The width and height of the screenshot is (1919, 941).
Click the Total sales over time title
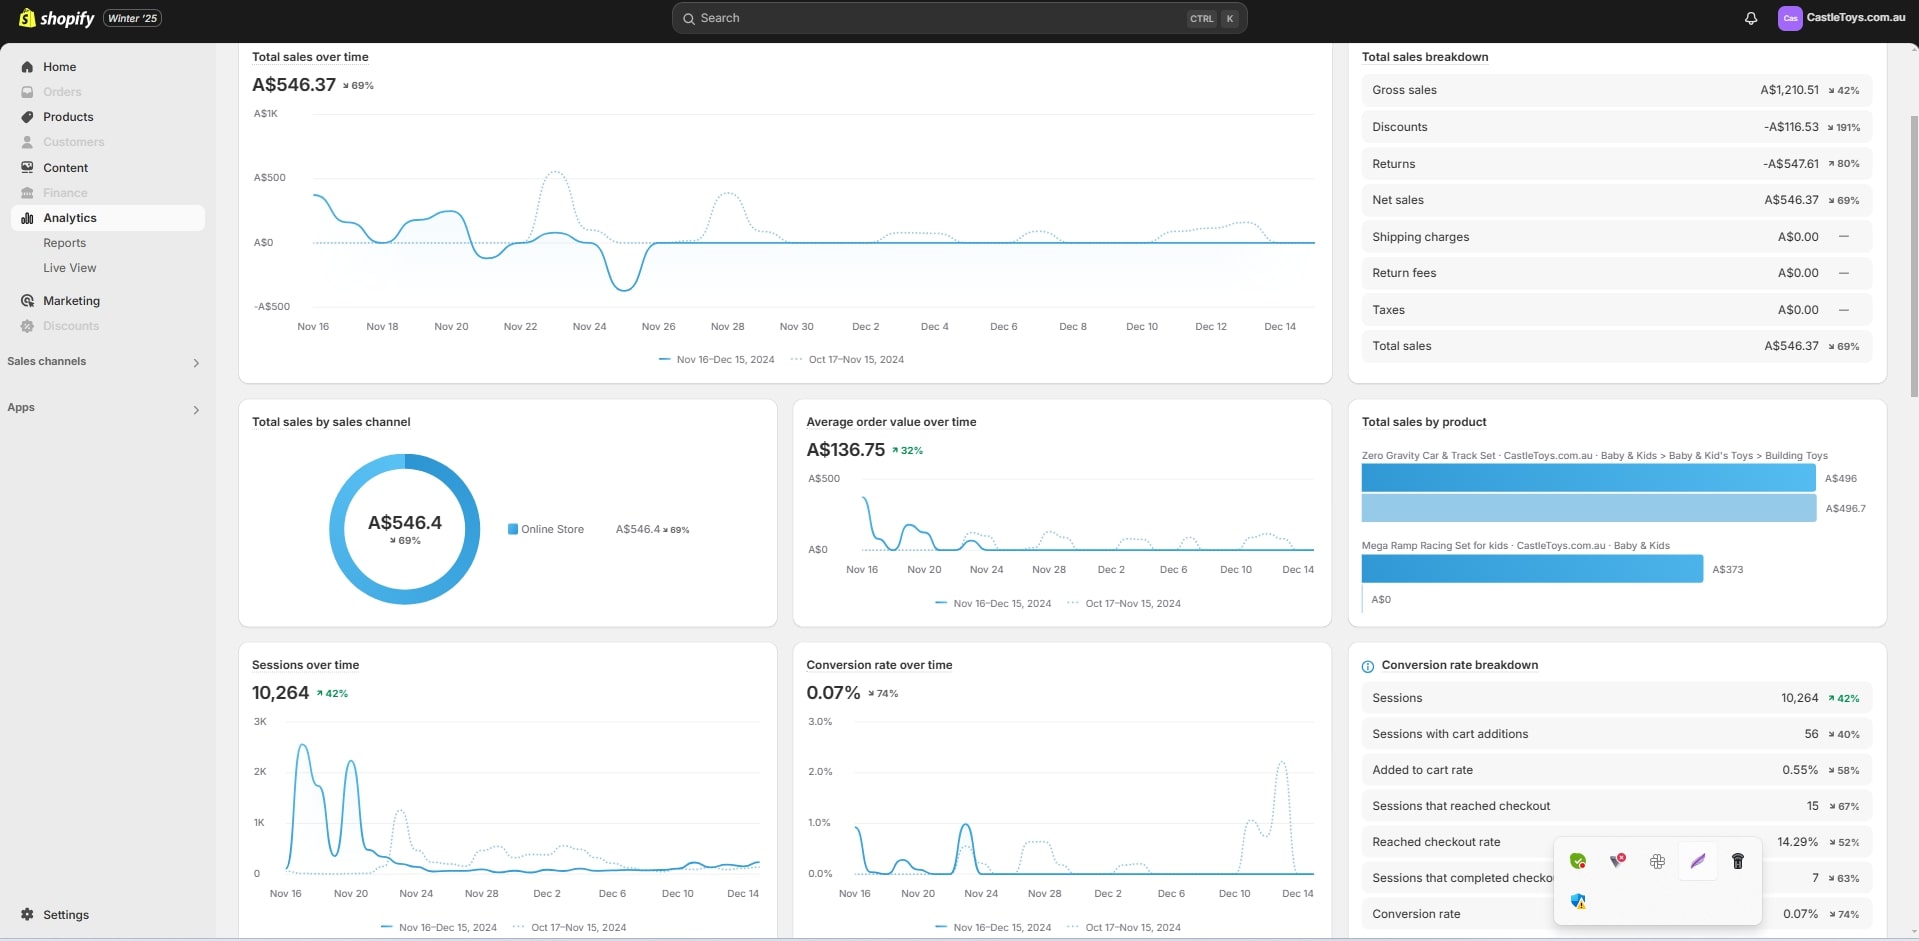tap(310, 57)
